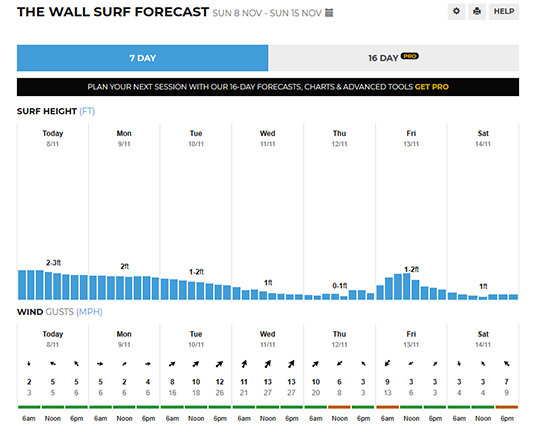This screenshot has width=533, height=434.
Task: Switch to the 7 DAY tab
Action: point(142,58)
